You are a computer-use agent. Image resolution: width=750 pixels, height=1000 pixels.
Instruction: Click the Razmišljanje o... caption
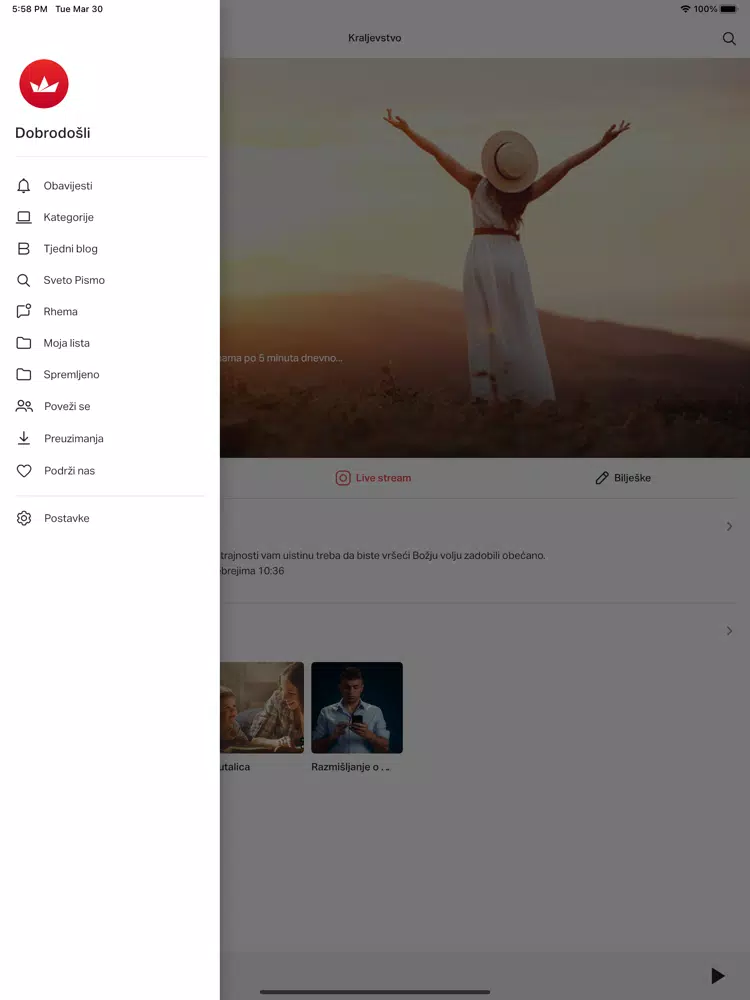click(350, 767)
